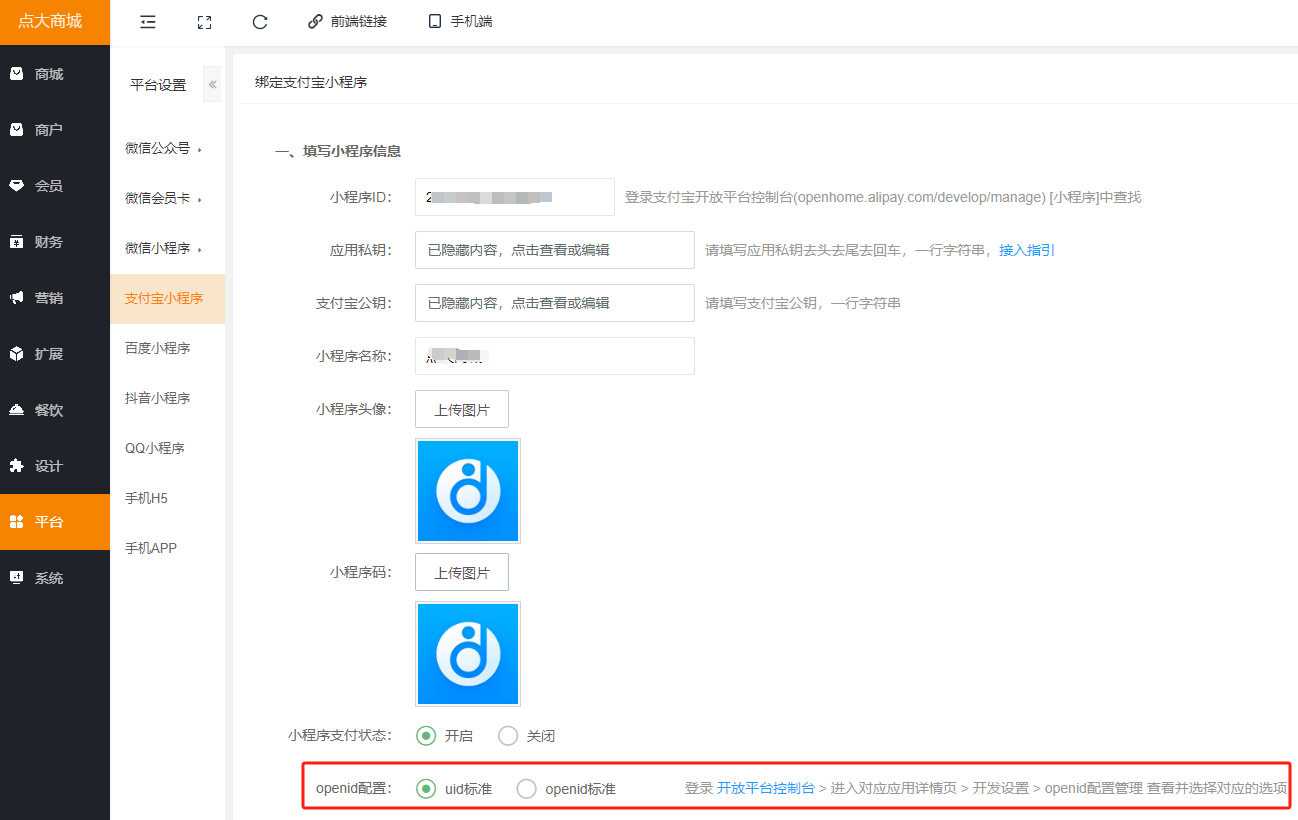Open the 开放平台控制台 link
1298x820 pixels.
pos(766,788)
